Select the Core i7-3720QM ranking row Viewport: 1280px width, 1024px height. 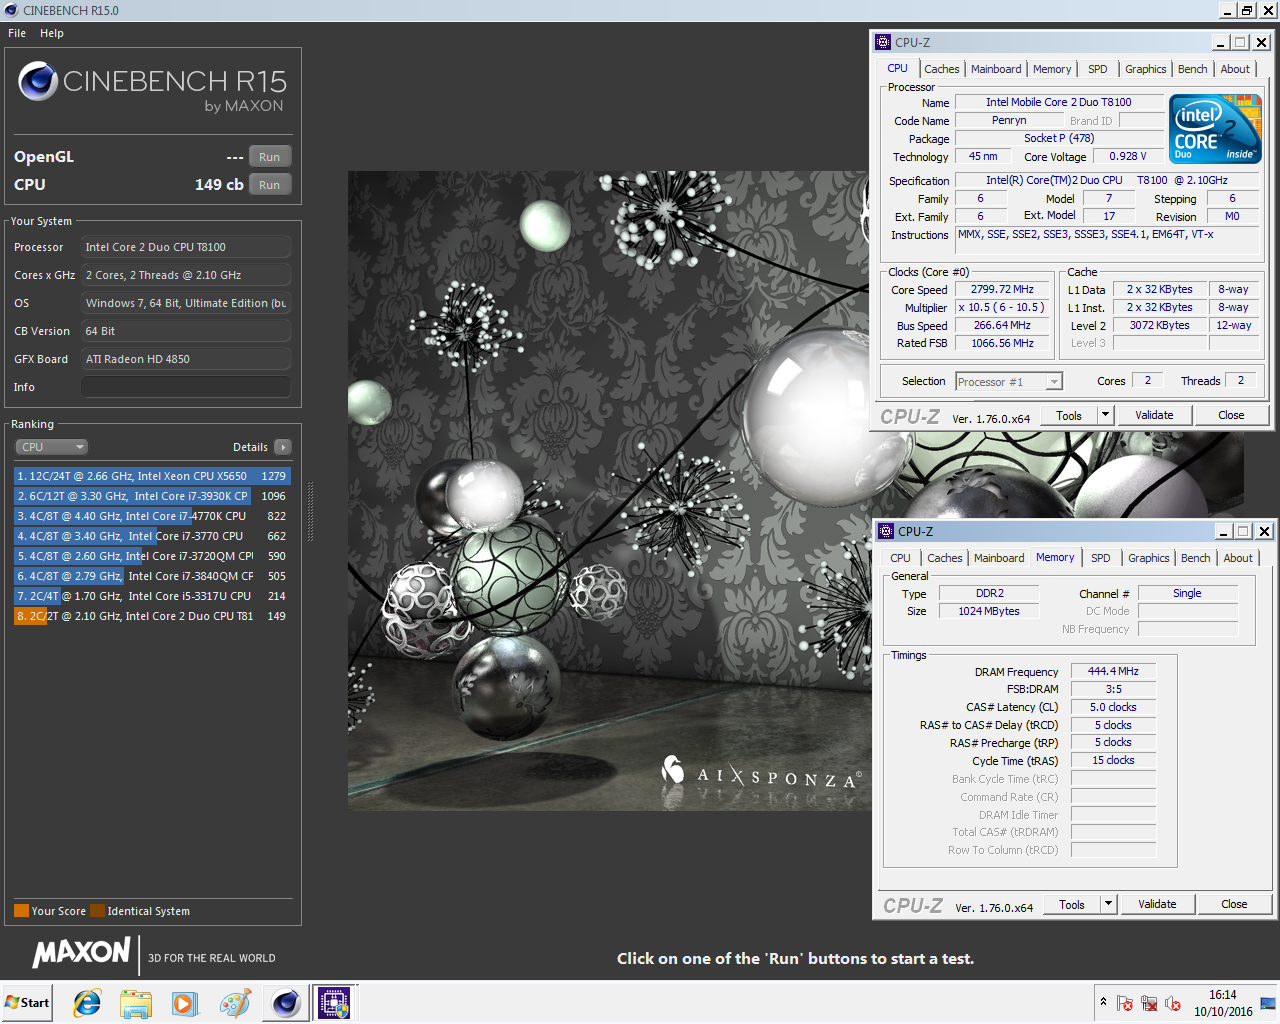(152, 556)
